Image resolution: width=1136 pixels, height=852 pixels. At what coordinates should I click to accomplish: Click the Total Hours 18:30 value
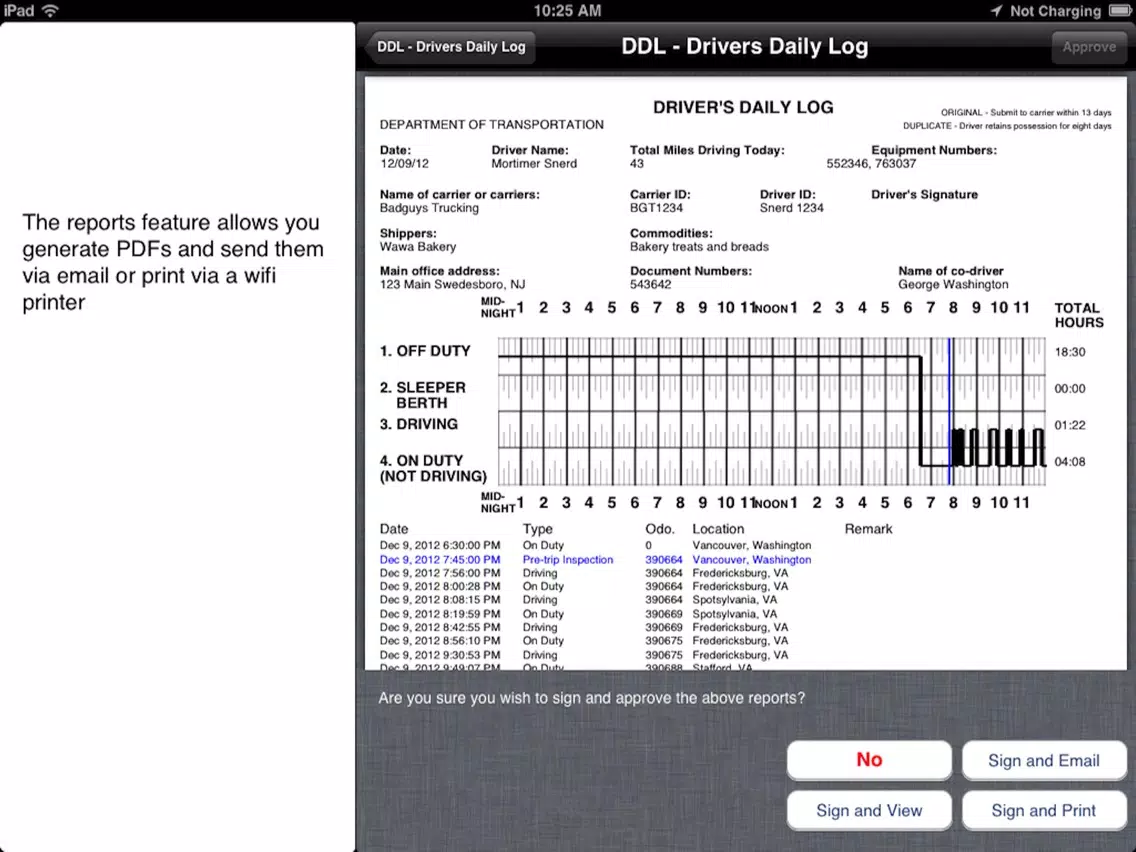click(x=1069, y=352)
